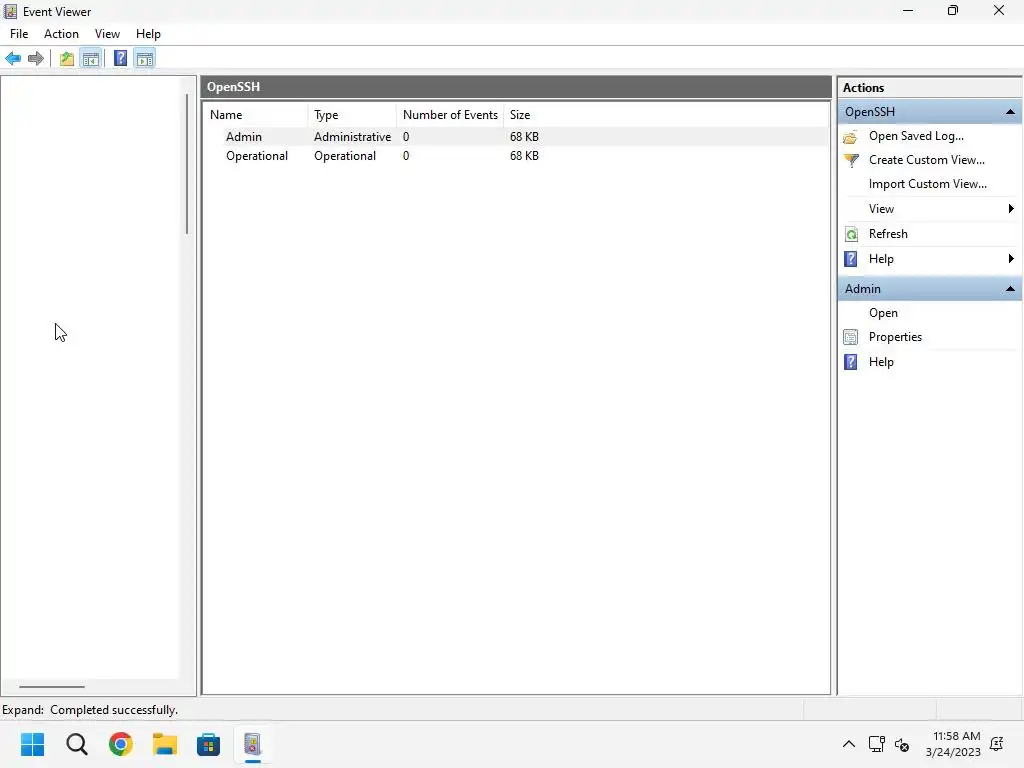Click Create Custom View... action
The height and width of the screenshot is (768, 1024).
click(x=927, y=160)
